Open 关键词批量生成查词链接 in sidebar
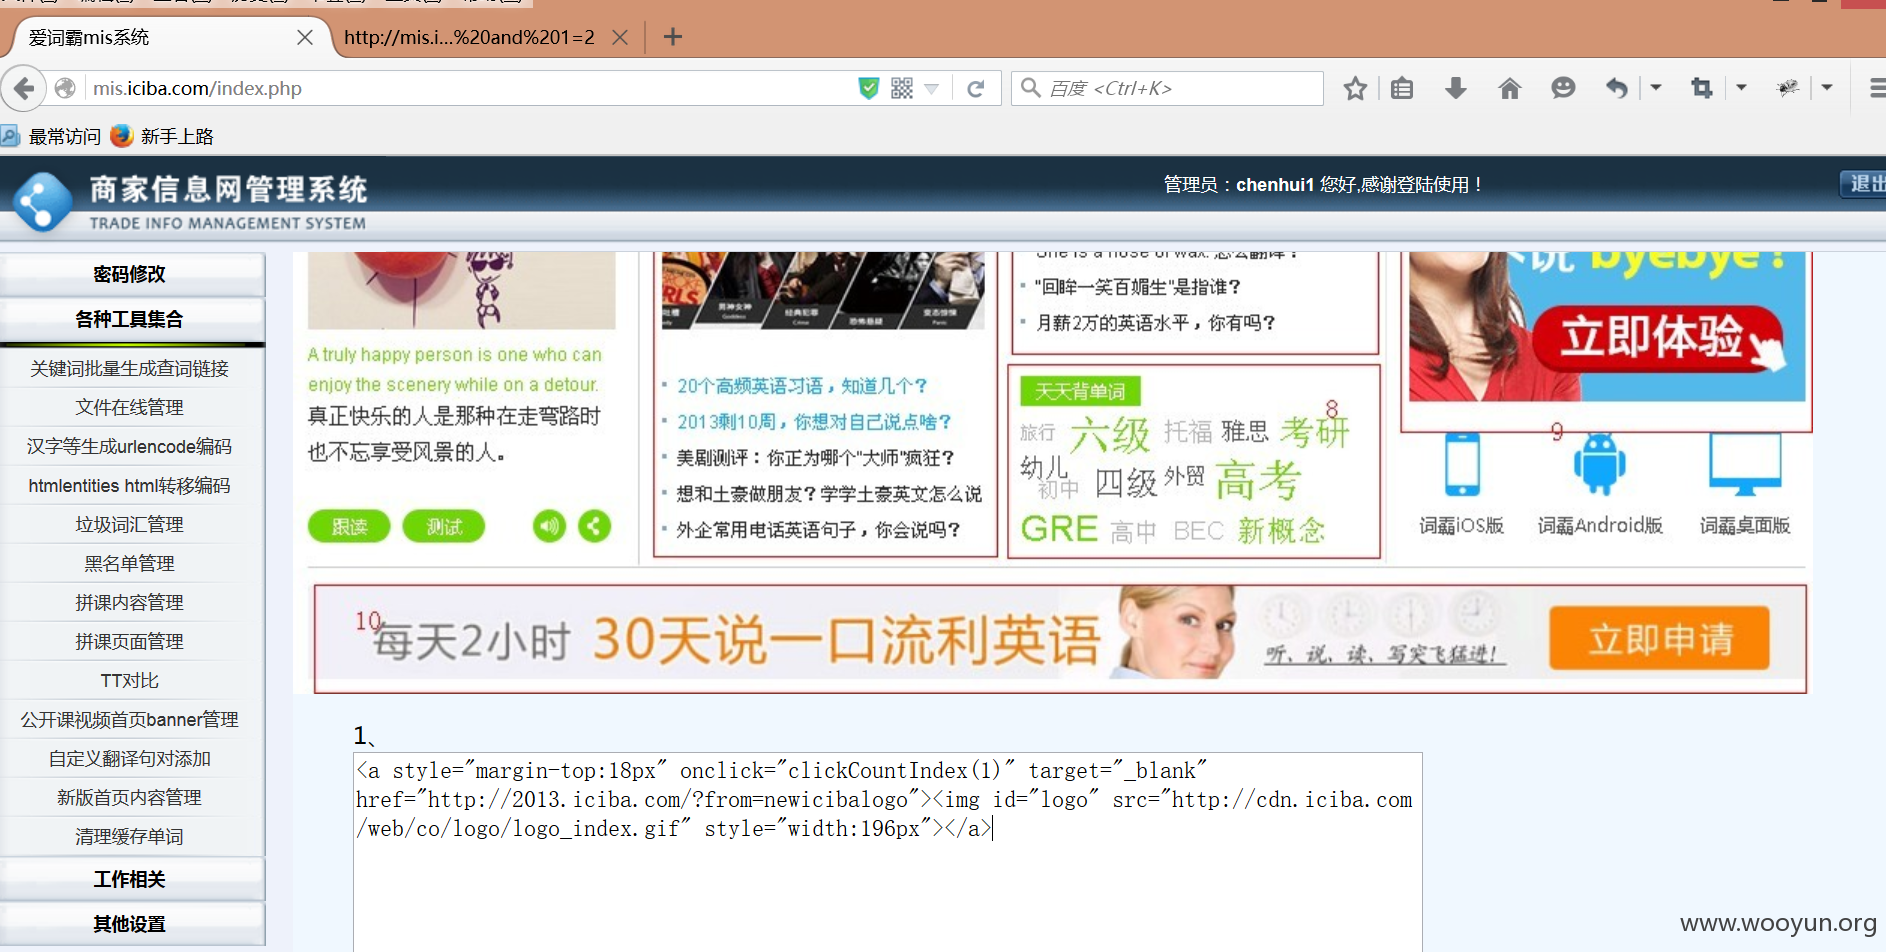This screenshot has height=952, width=1886. [130, 369]
